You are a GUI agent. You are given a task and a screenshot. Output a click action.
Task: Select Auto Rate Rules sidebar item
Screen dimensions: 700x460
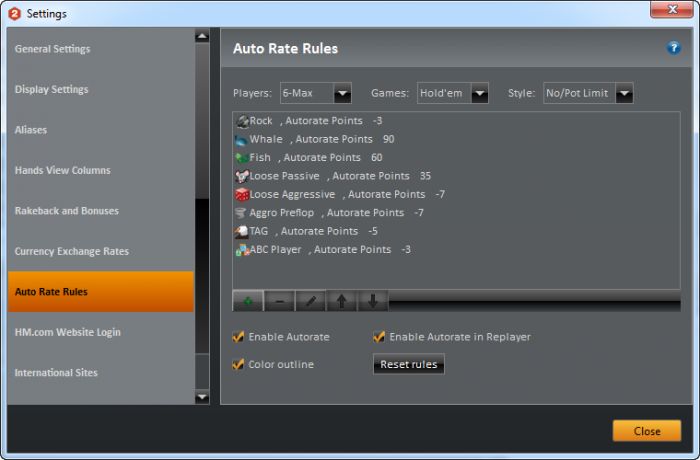101,292
